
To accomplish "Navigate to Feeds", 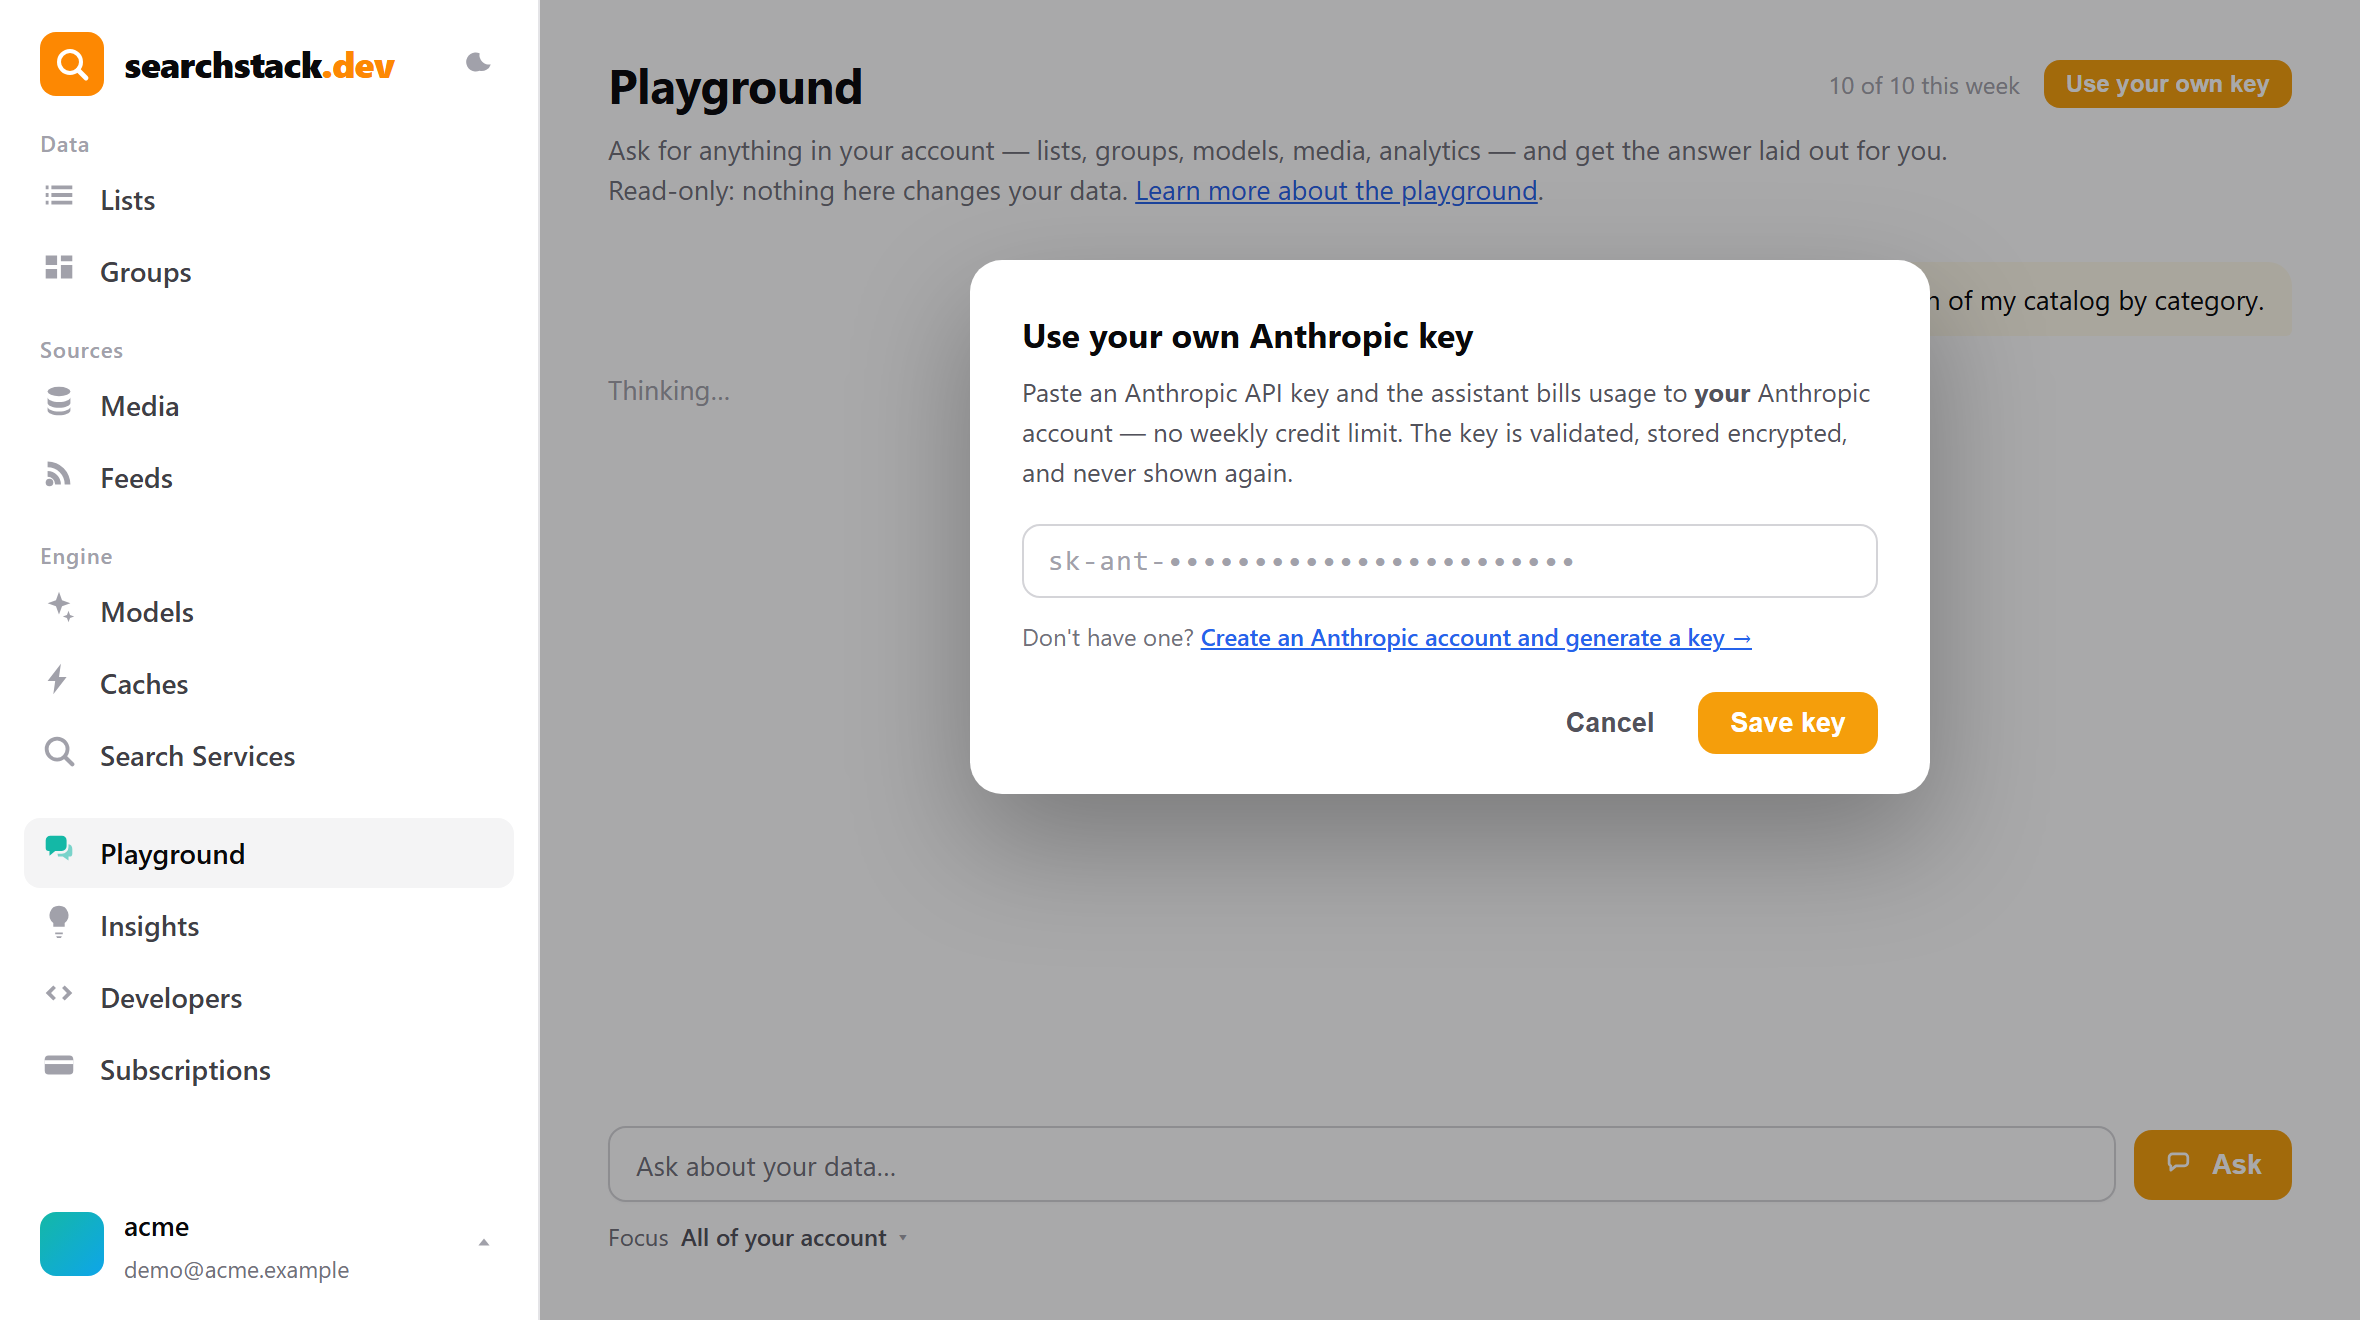I will [x=269, y=478].
